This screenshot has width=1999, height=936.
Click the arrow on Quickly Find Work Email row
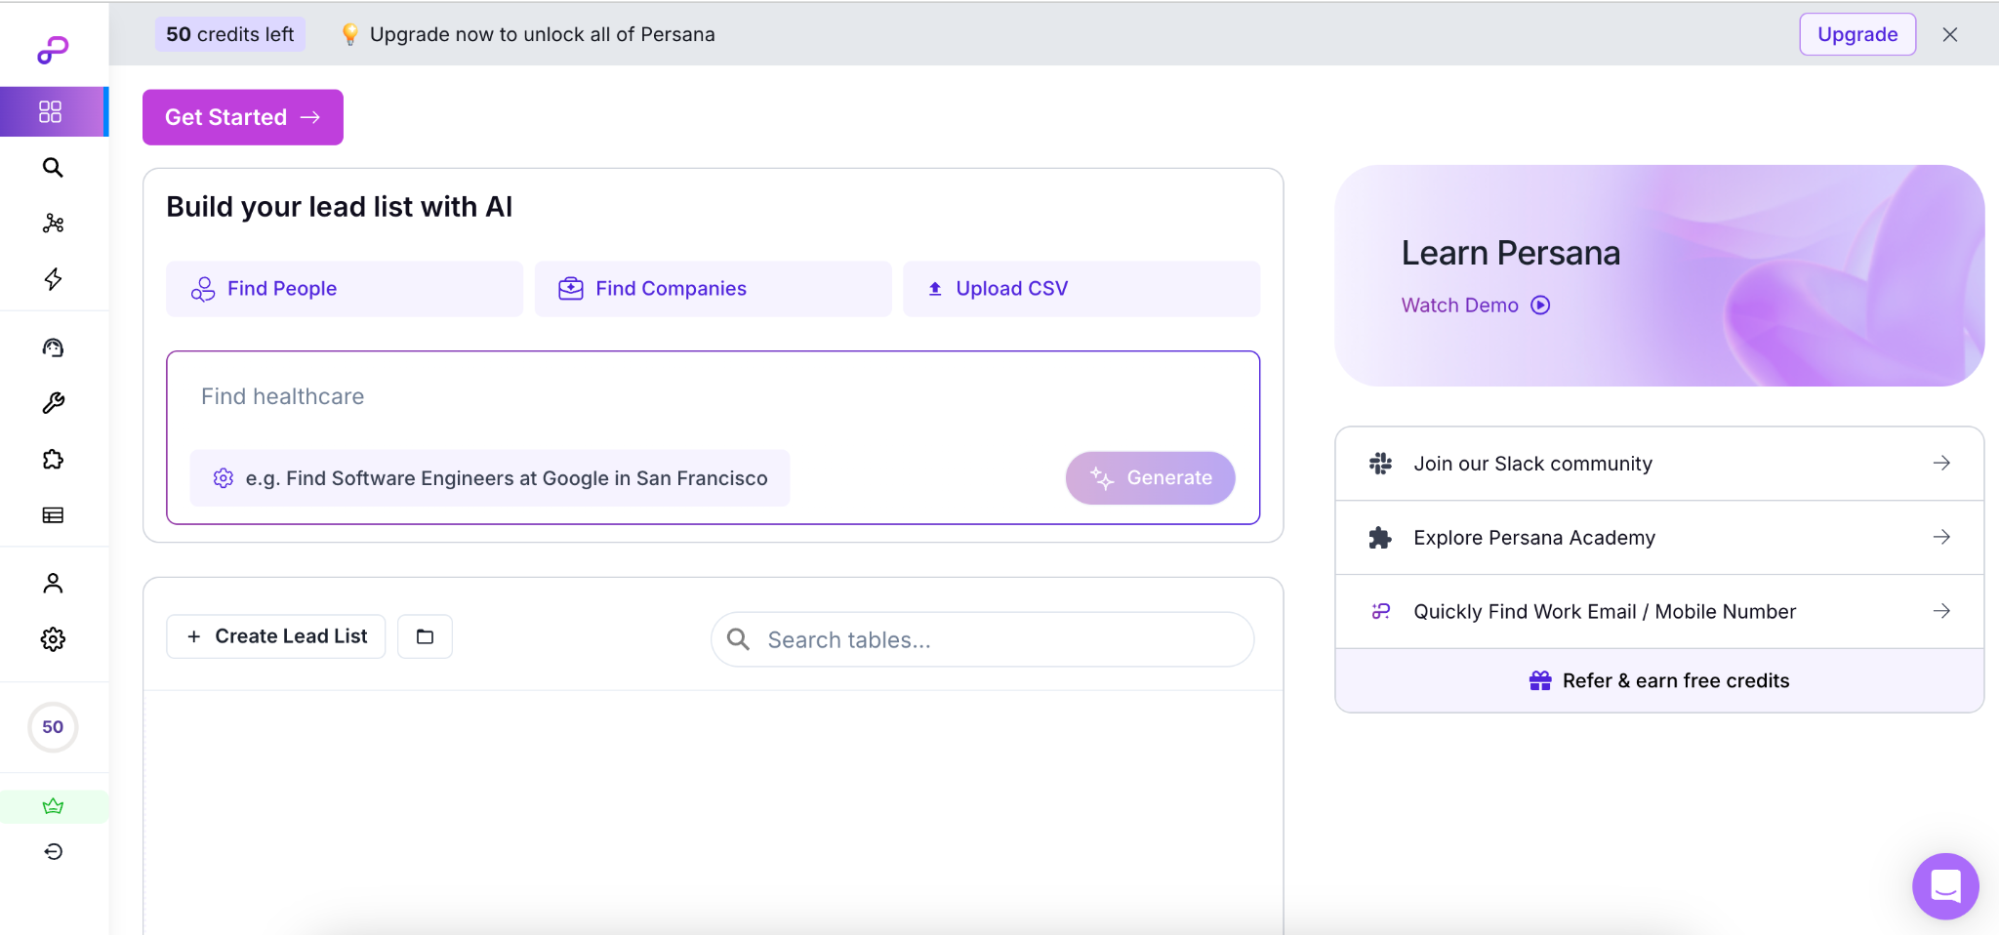pos(1941,611)
